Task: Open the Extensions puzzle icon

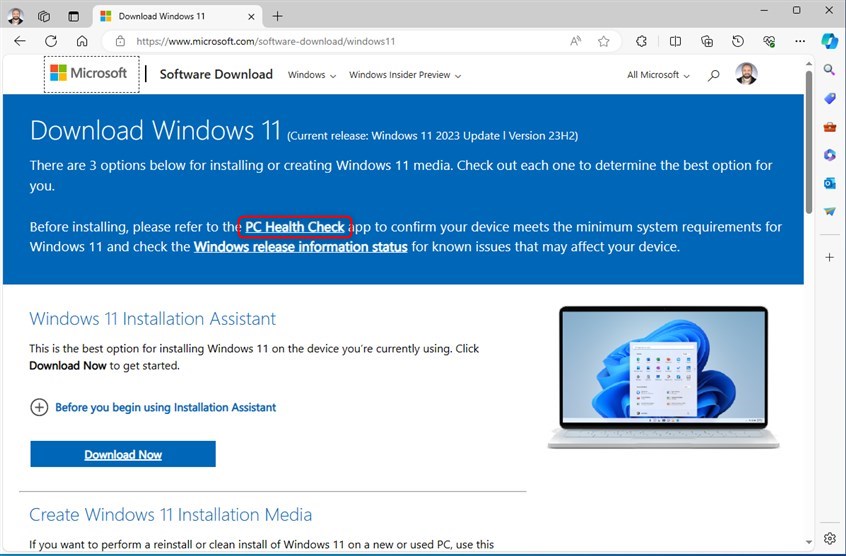Action: pos(642,41)
